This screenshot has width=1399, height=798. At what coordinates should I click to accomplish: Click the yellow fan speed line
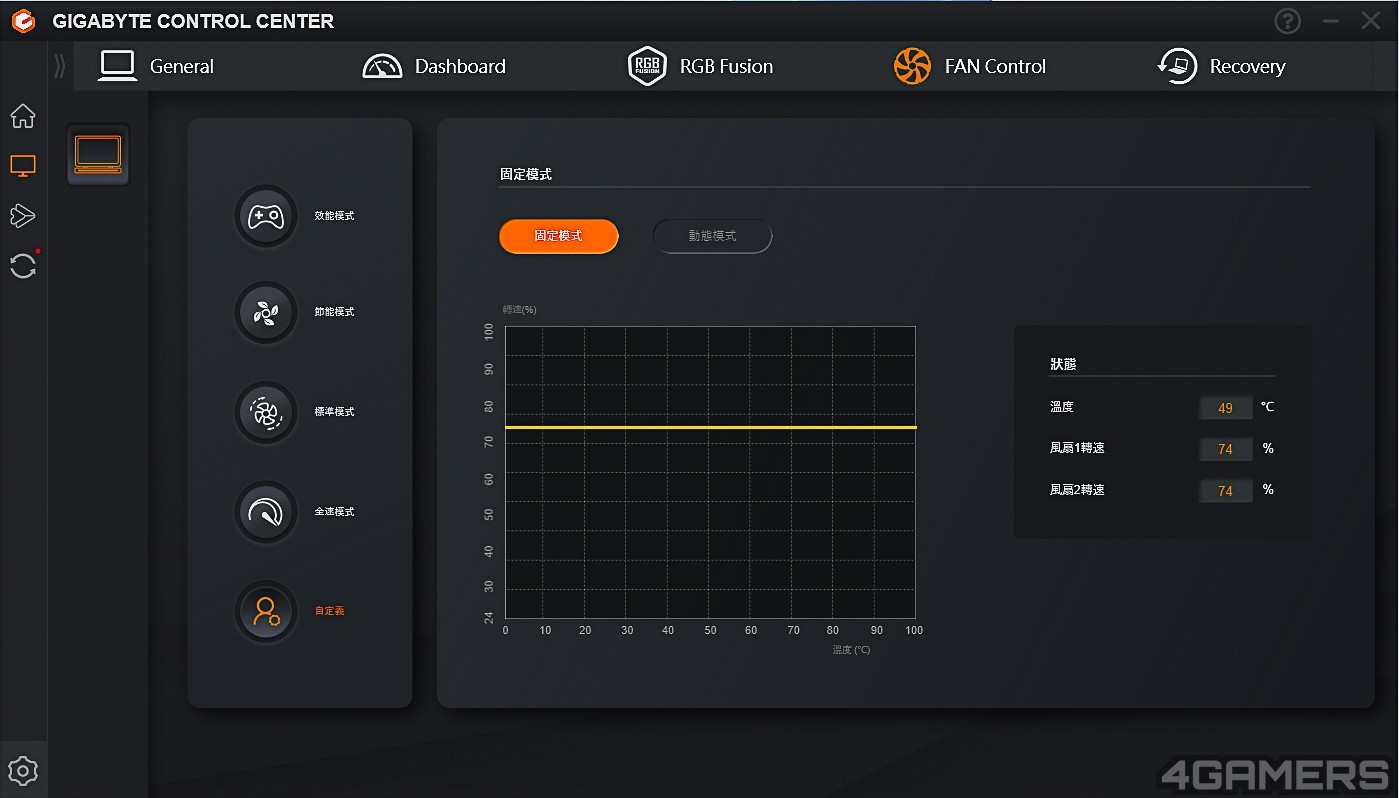coord(710,427)
